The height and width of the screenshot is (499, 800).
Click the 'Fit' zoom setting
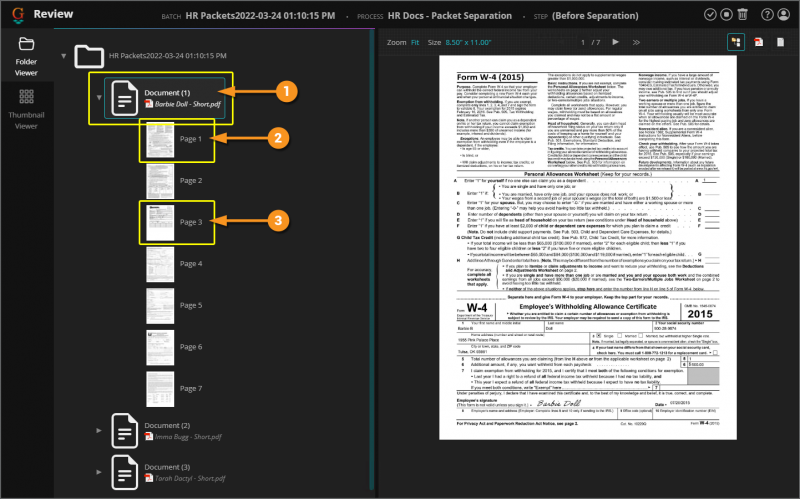(x=415, y=42)
